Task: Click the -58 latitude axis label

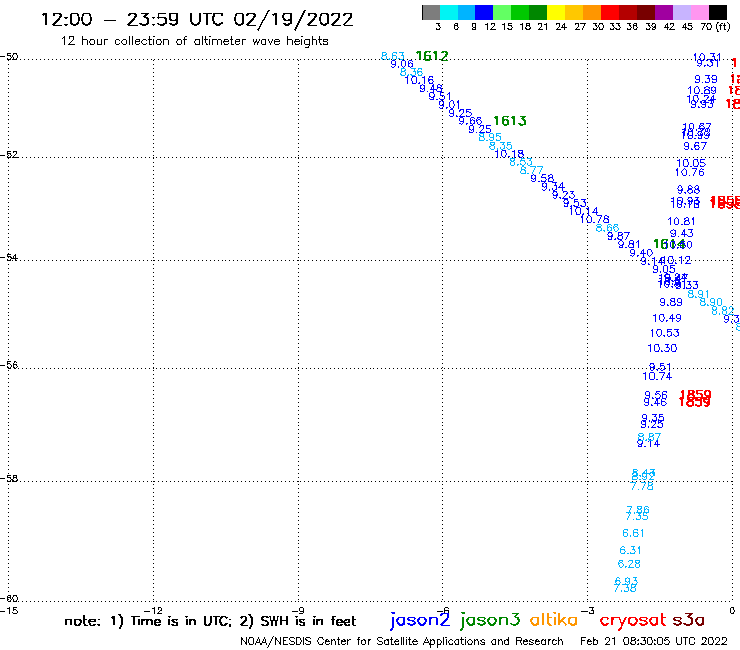Action: (9, 479)
